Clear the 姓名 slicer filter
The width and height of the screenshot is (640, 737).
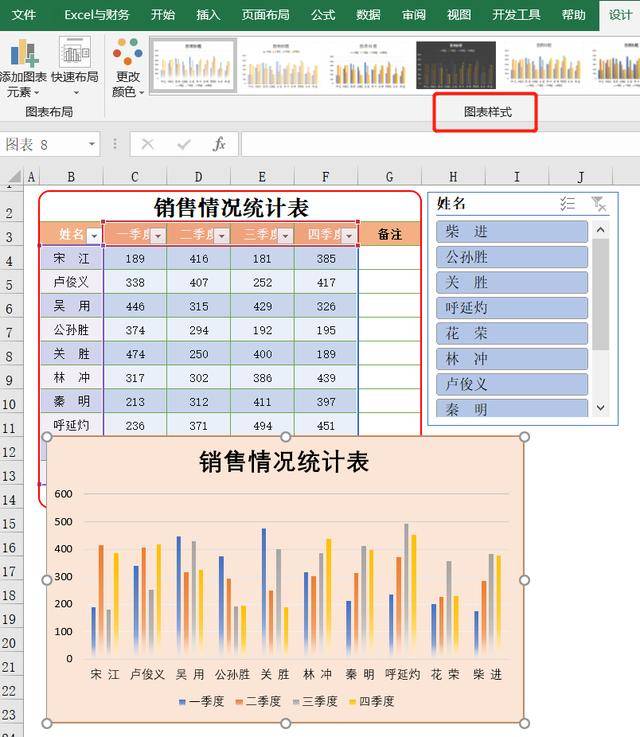[x=599, y=204]
